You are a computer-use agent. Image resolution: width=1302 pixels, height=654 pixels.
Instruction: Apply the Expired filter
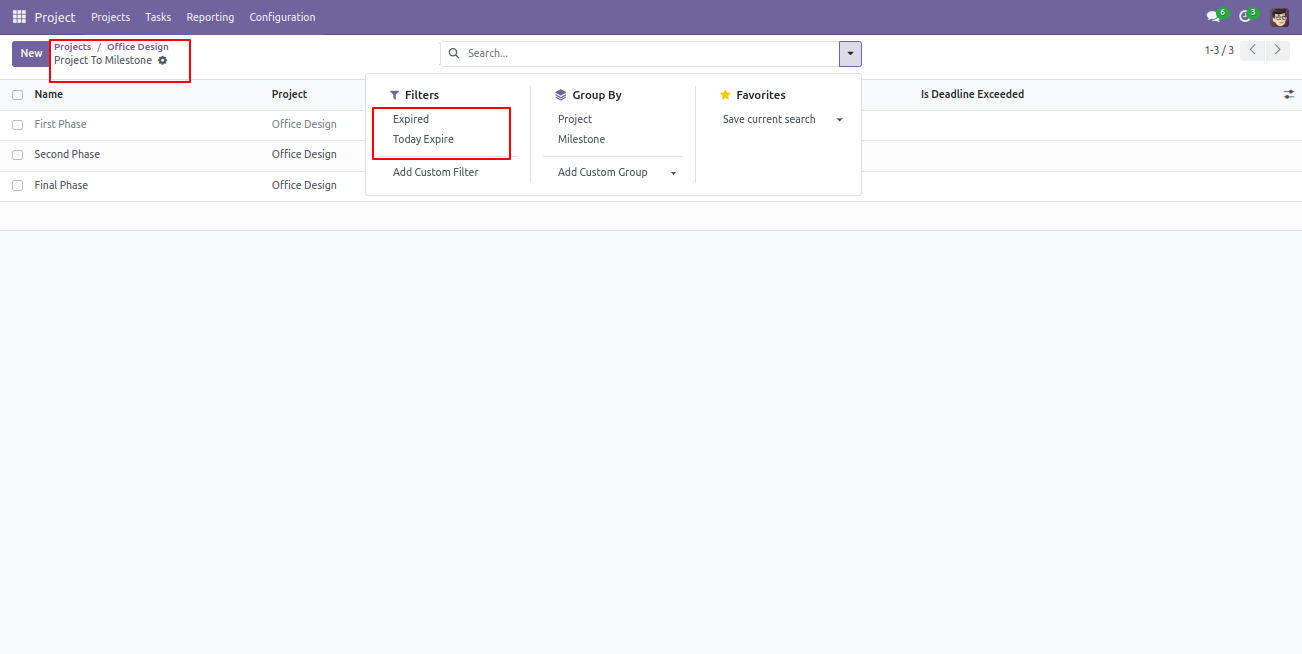[x=411, y=119]
